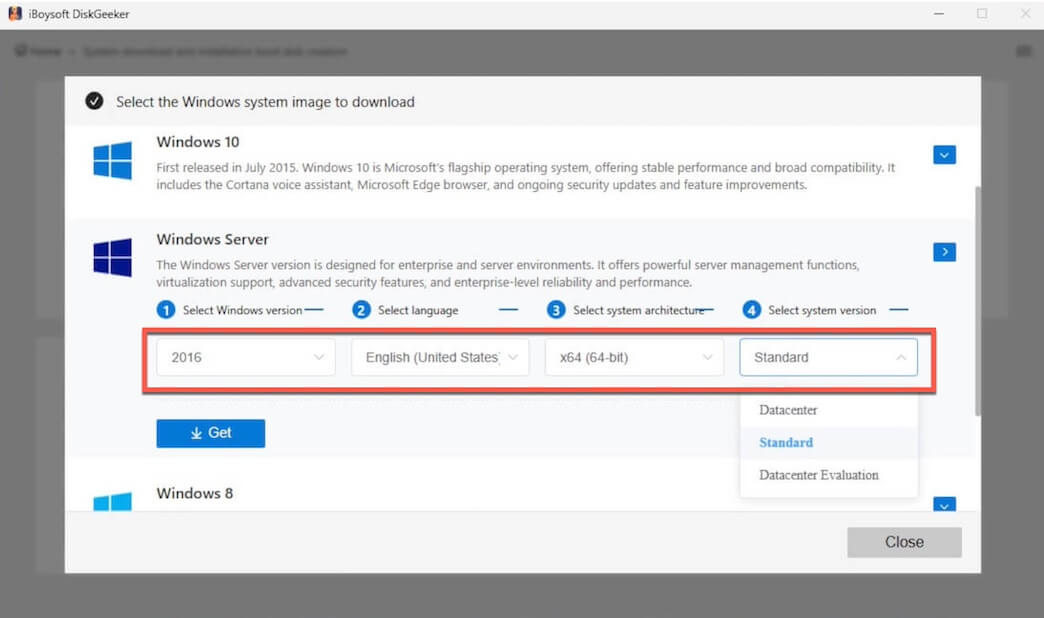Minimize the iBoysoft DiskGeeker window
Screen dimensions: 1044x618
939,13
